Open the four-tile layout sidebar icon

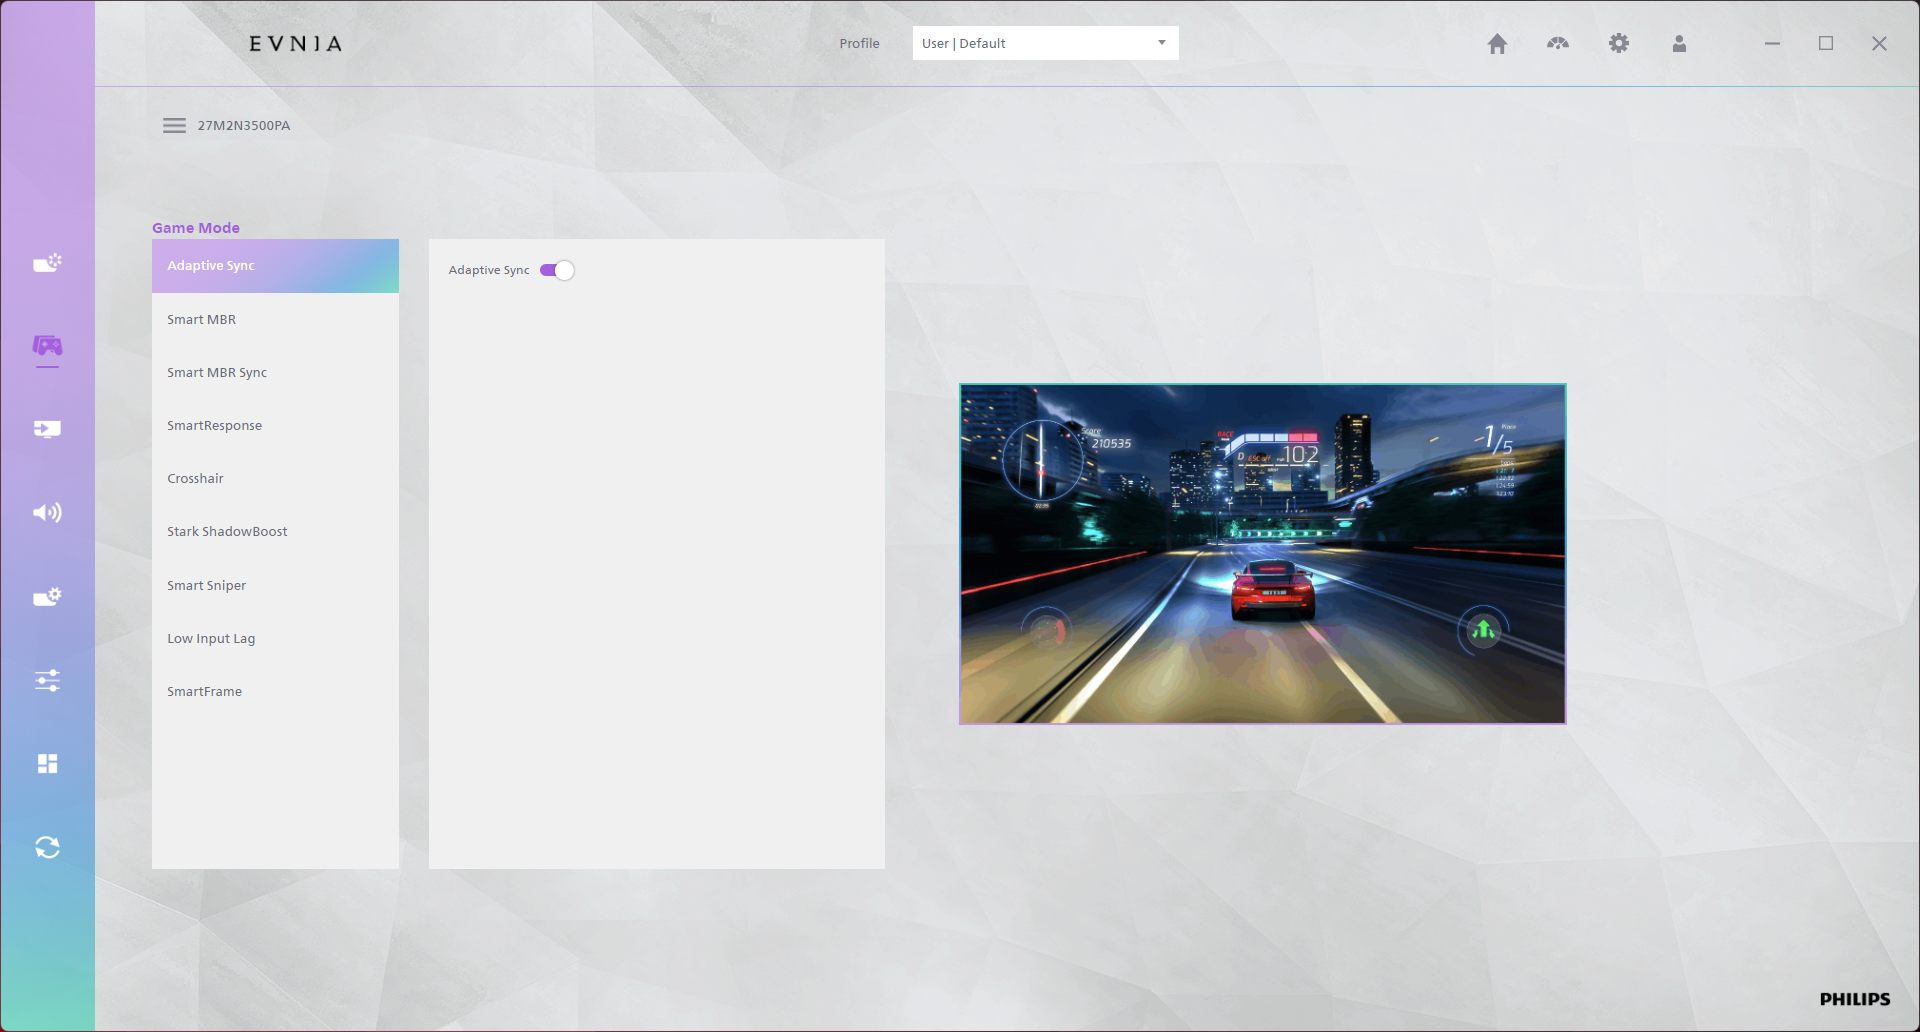47,764
